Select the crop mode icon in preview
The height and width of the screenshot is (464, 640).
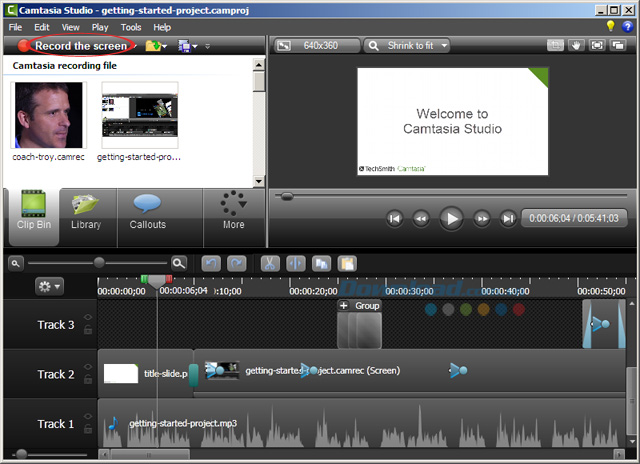(555, 45)
